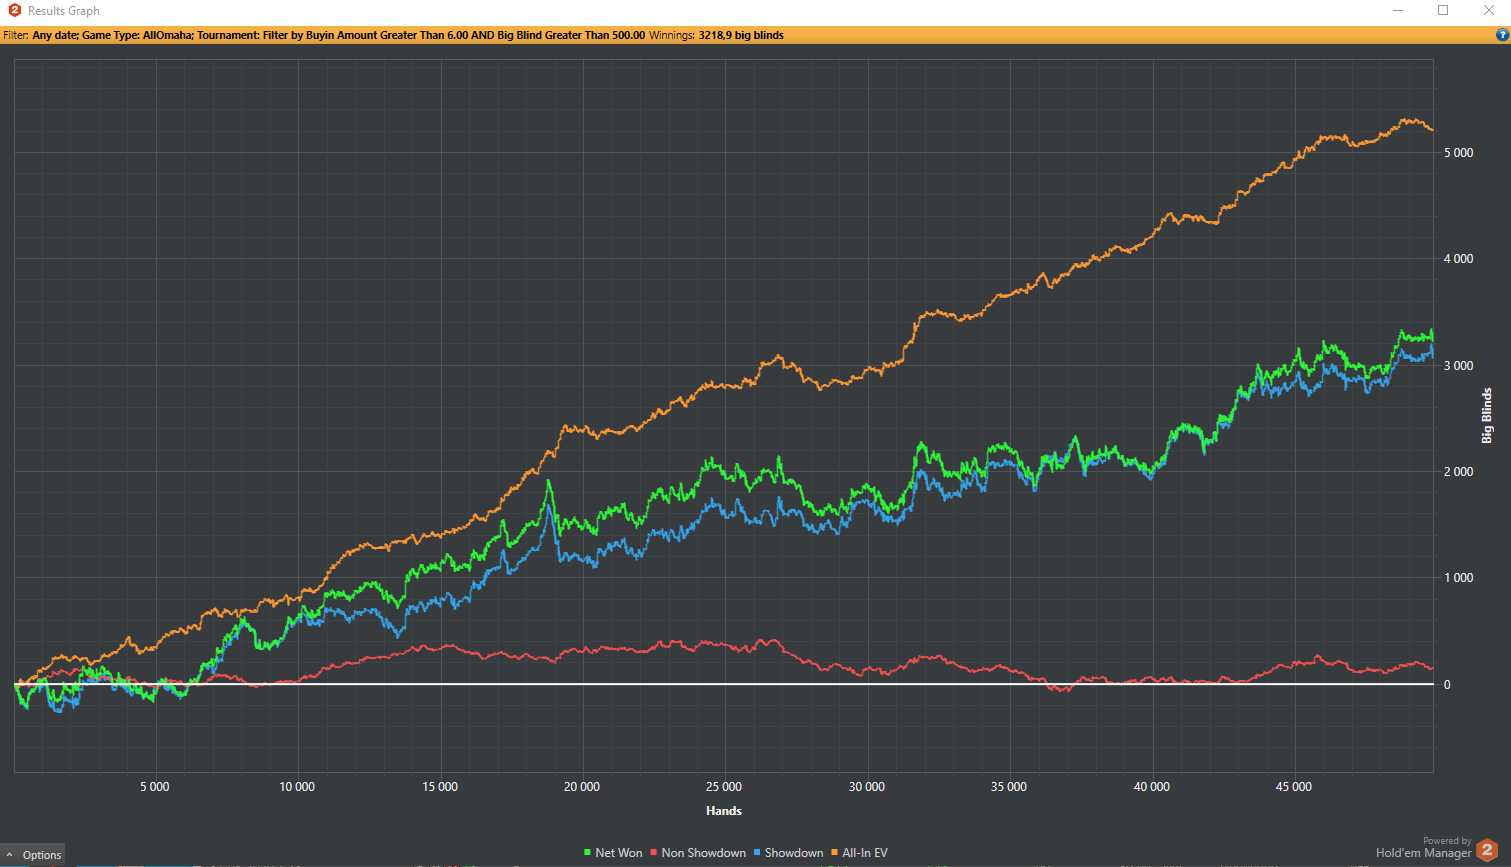Click the '30 000' hands axis label
The width and height of the screenshot is (1511, 867).
pyautogui.click(x=867, y=787)
